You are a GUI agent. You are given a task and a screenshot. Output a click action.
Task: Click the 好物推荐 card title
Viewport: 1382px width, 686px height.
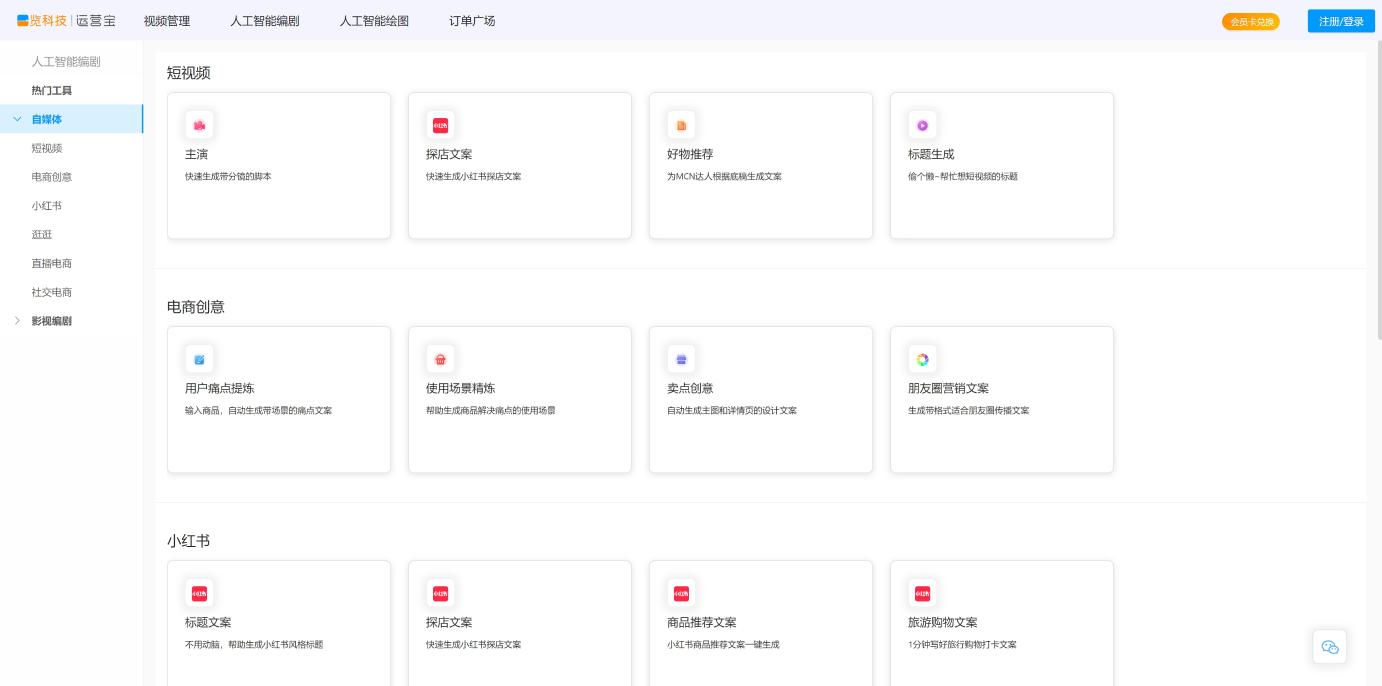pos(690,154)
